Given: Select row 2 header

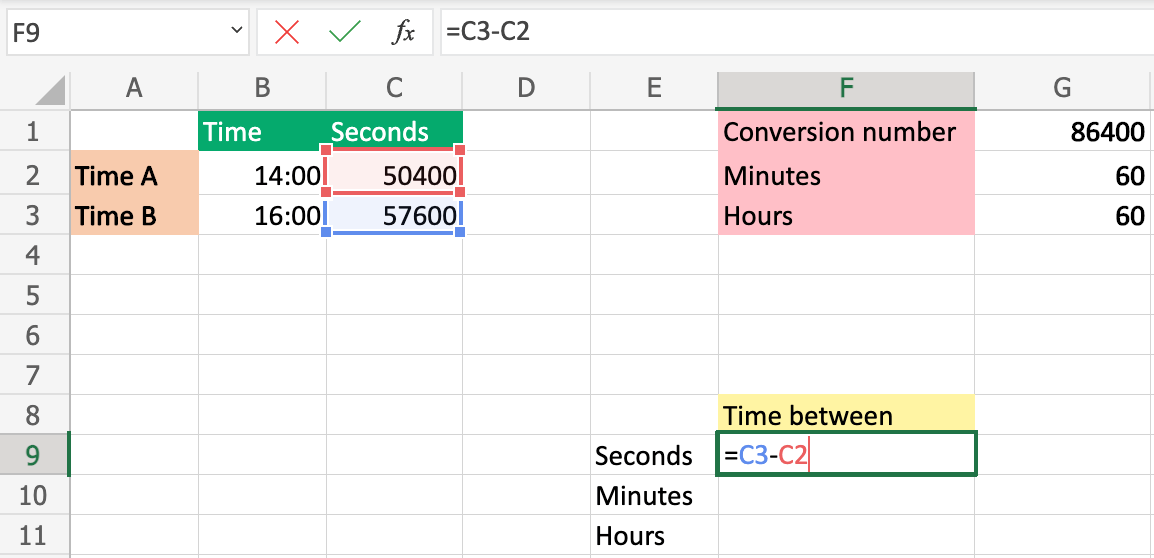Looking at the screenshot, I should 33,176.
